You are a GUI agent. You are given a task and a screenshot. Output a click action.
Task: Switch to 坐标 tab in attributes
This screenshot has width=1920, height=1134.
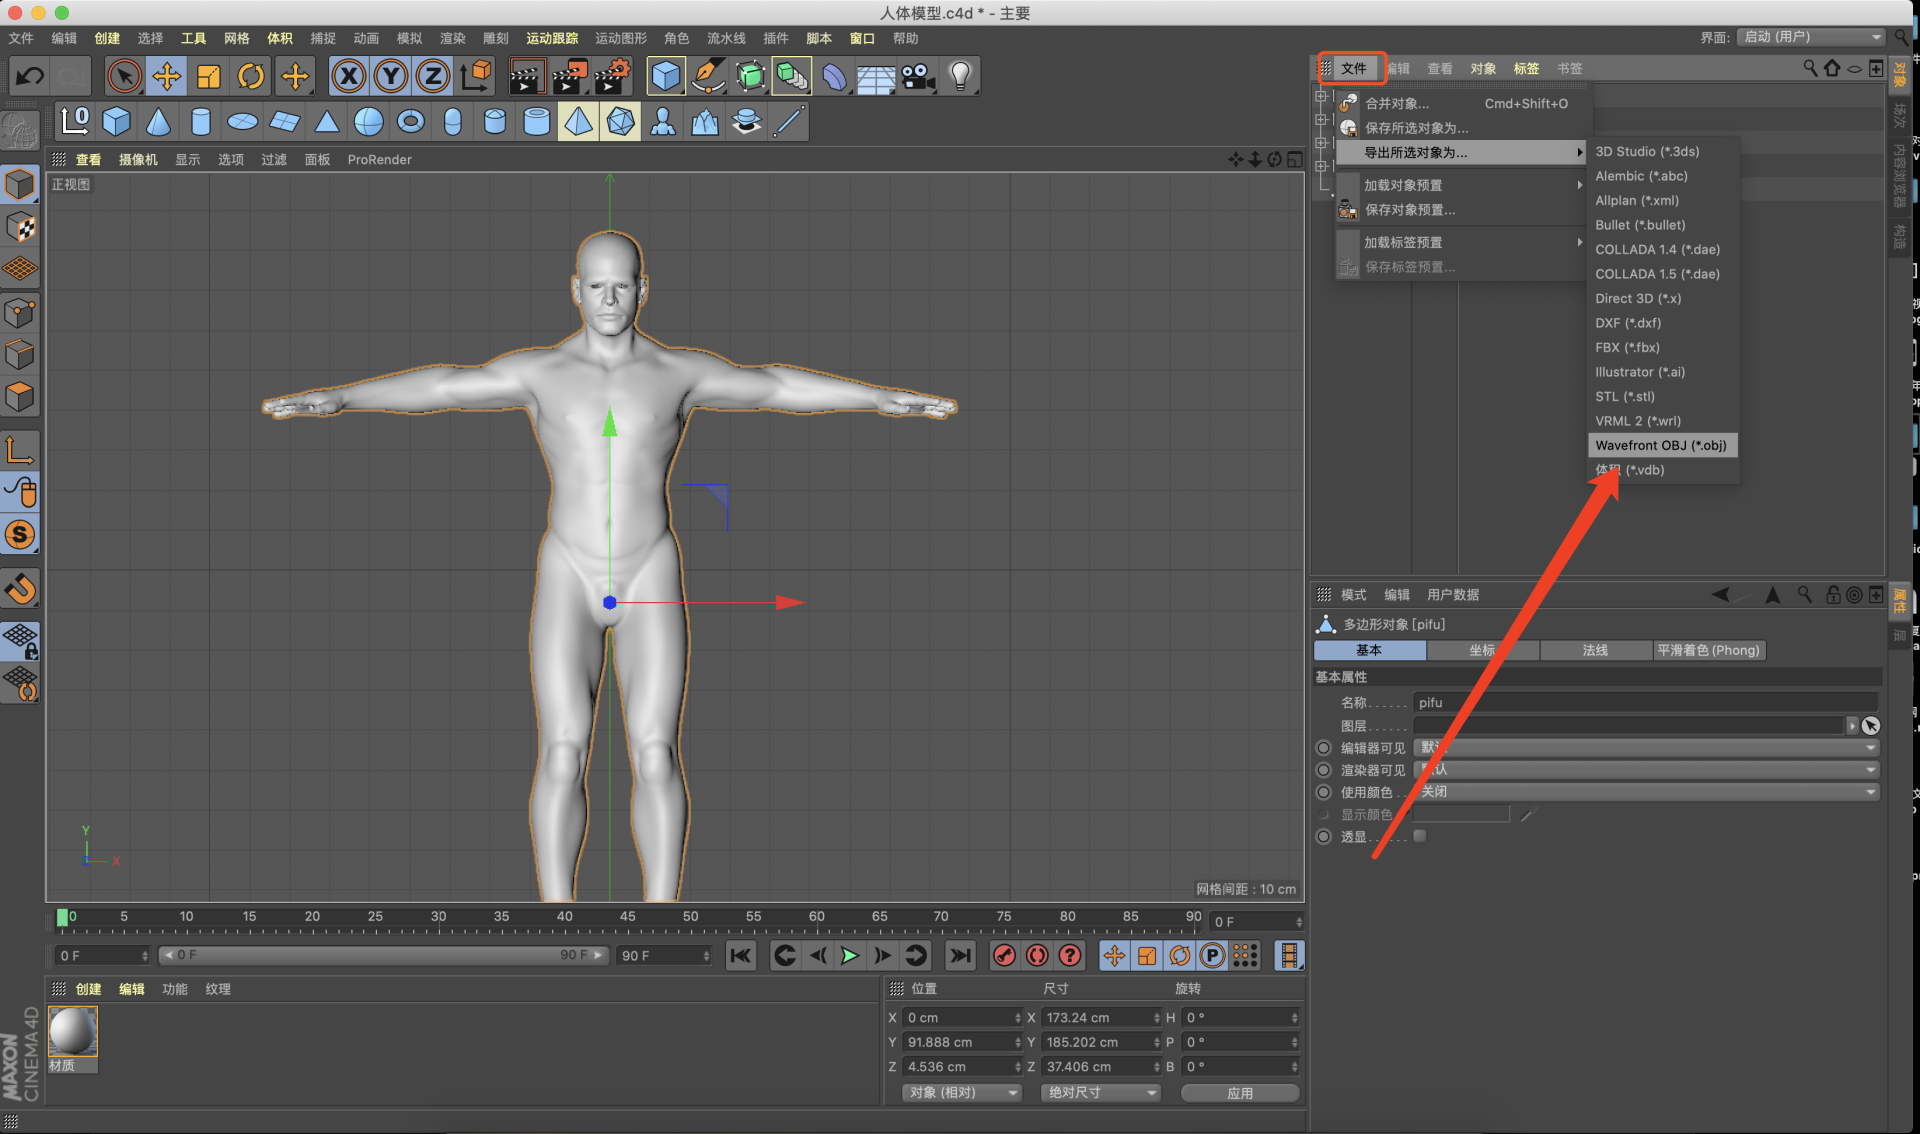click(x=1482, y=650)
